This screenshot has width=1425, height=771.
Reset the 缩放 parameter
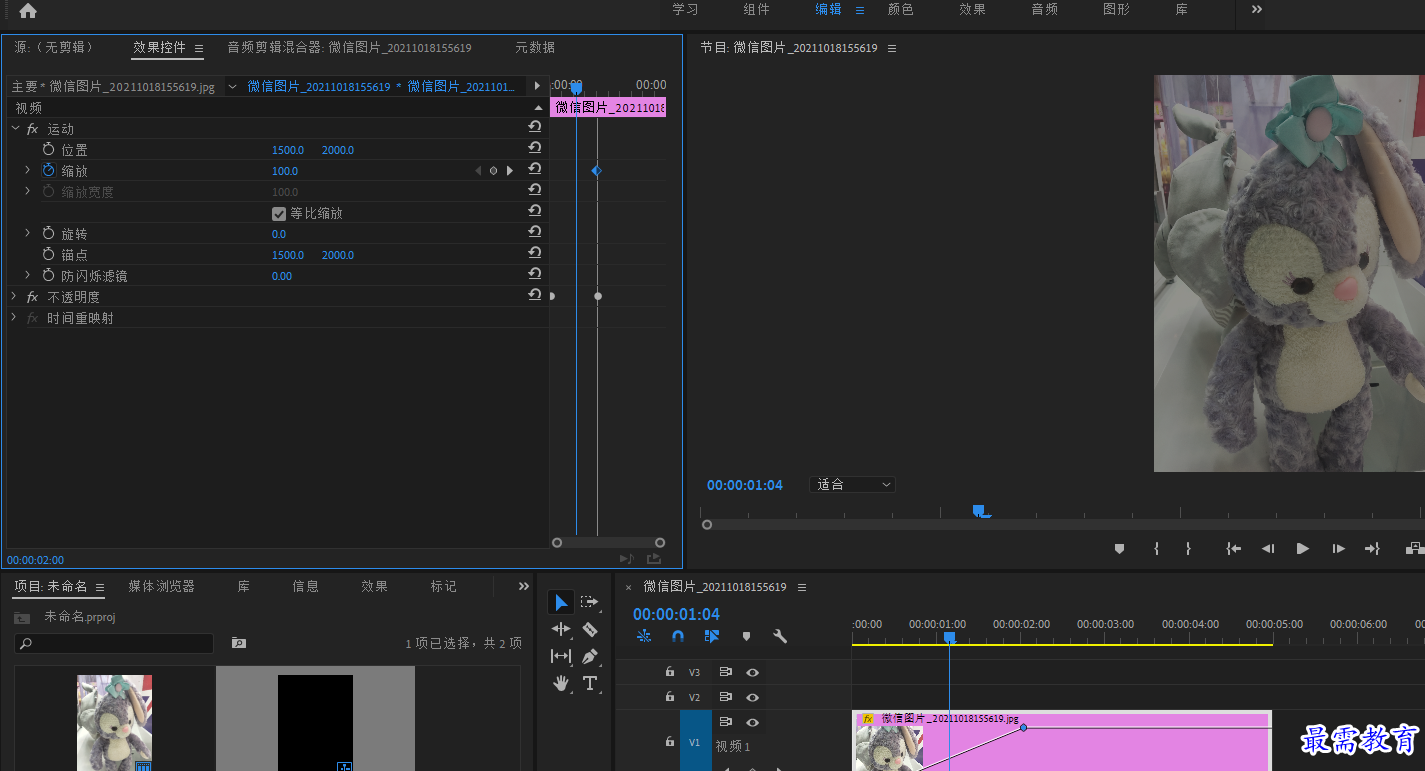[535, 170]
